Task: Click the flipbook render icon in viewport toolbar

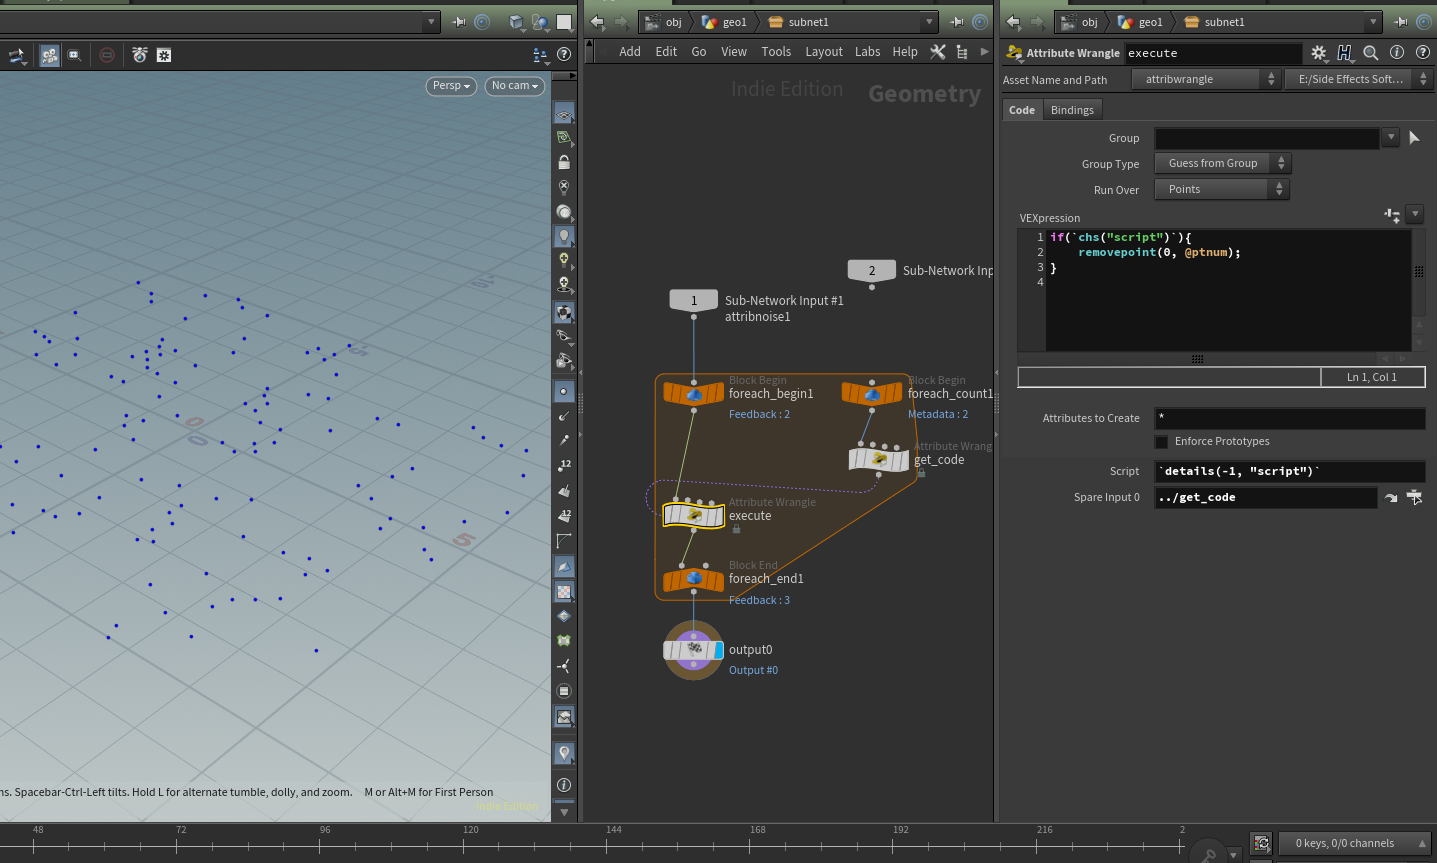Action: coord(140,55)
